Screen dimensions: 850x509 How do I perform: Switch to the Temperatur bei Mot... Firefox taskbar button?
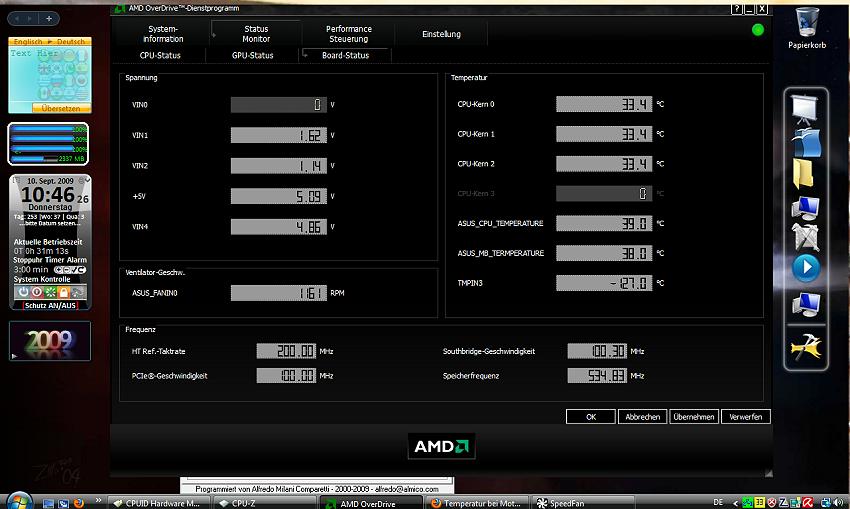pyautogui.click(x=477, y=503)
